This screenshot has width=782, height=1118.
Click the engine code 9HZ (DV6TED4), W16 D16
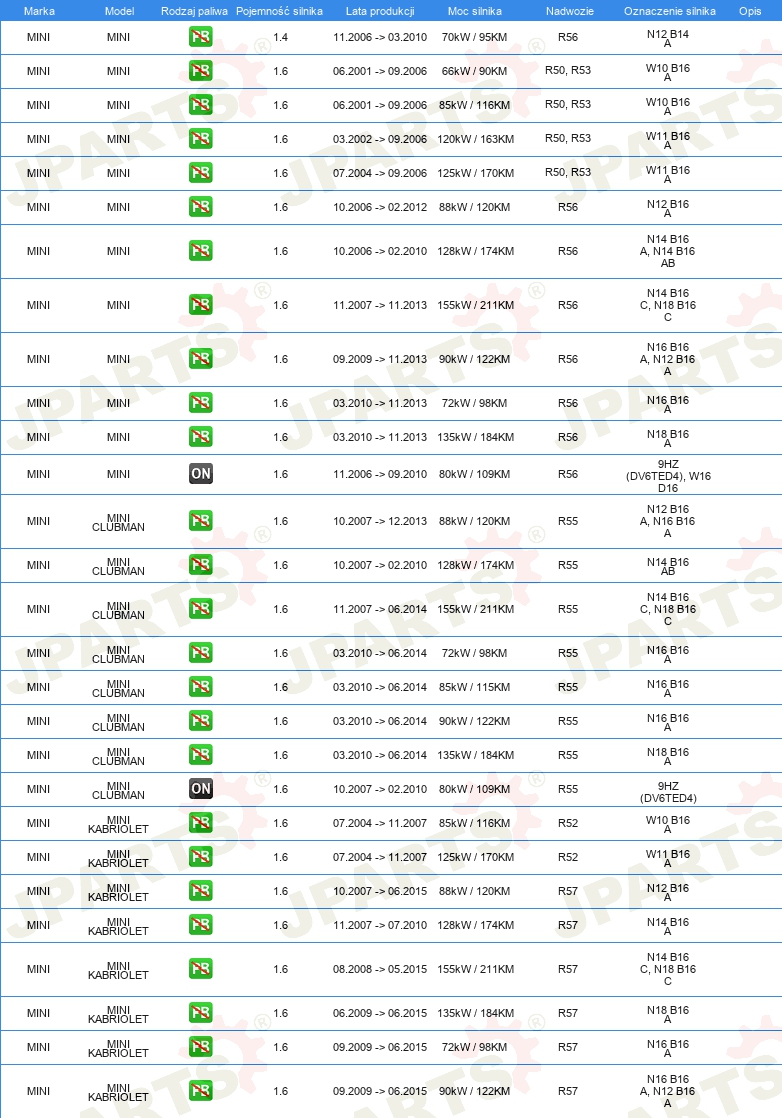coord(668,476)
